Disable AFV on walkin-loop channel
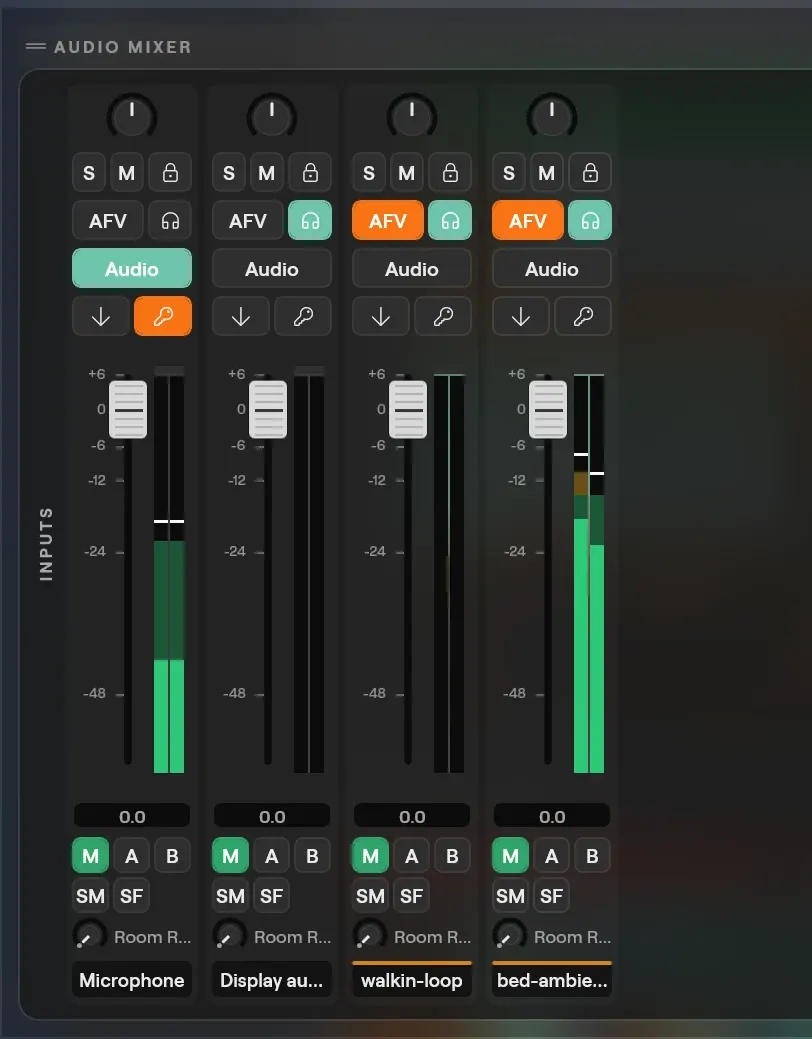The image size is (812, 1039). coord(387,221)
